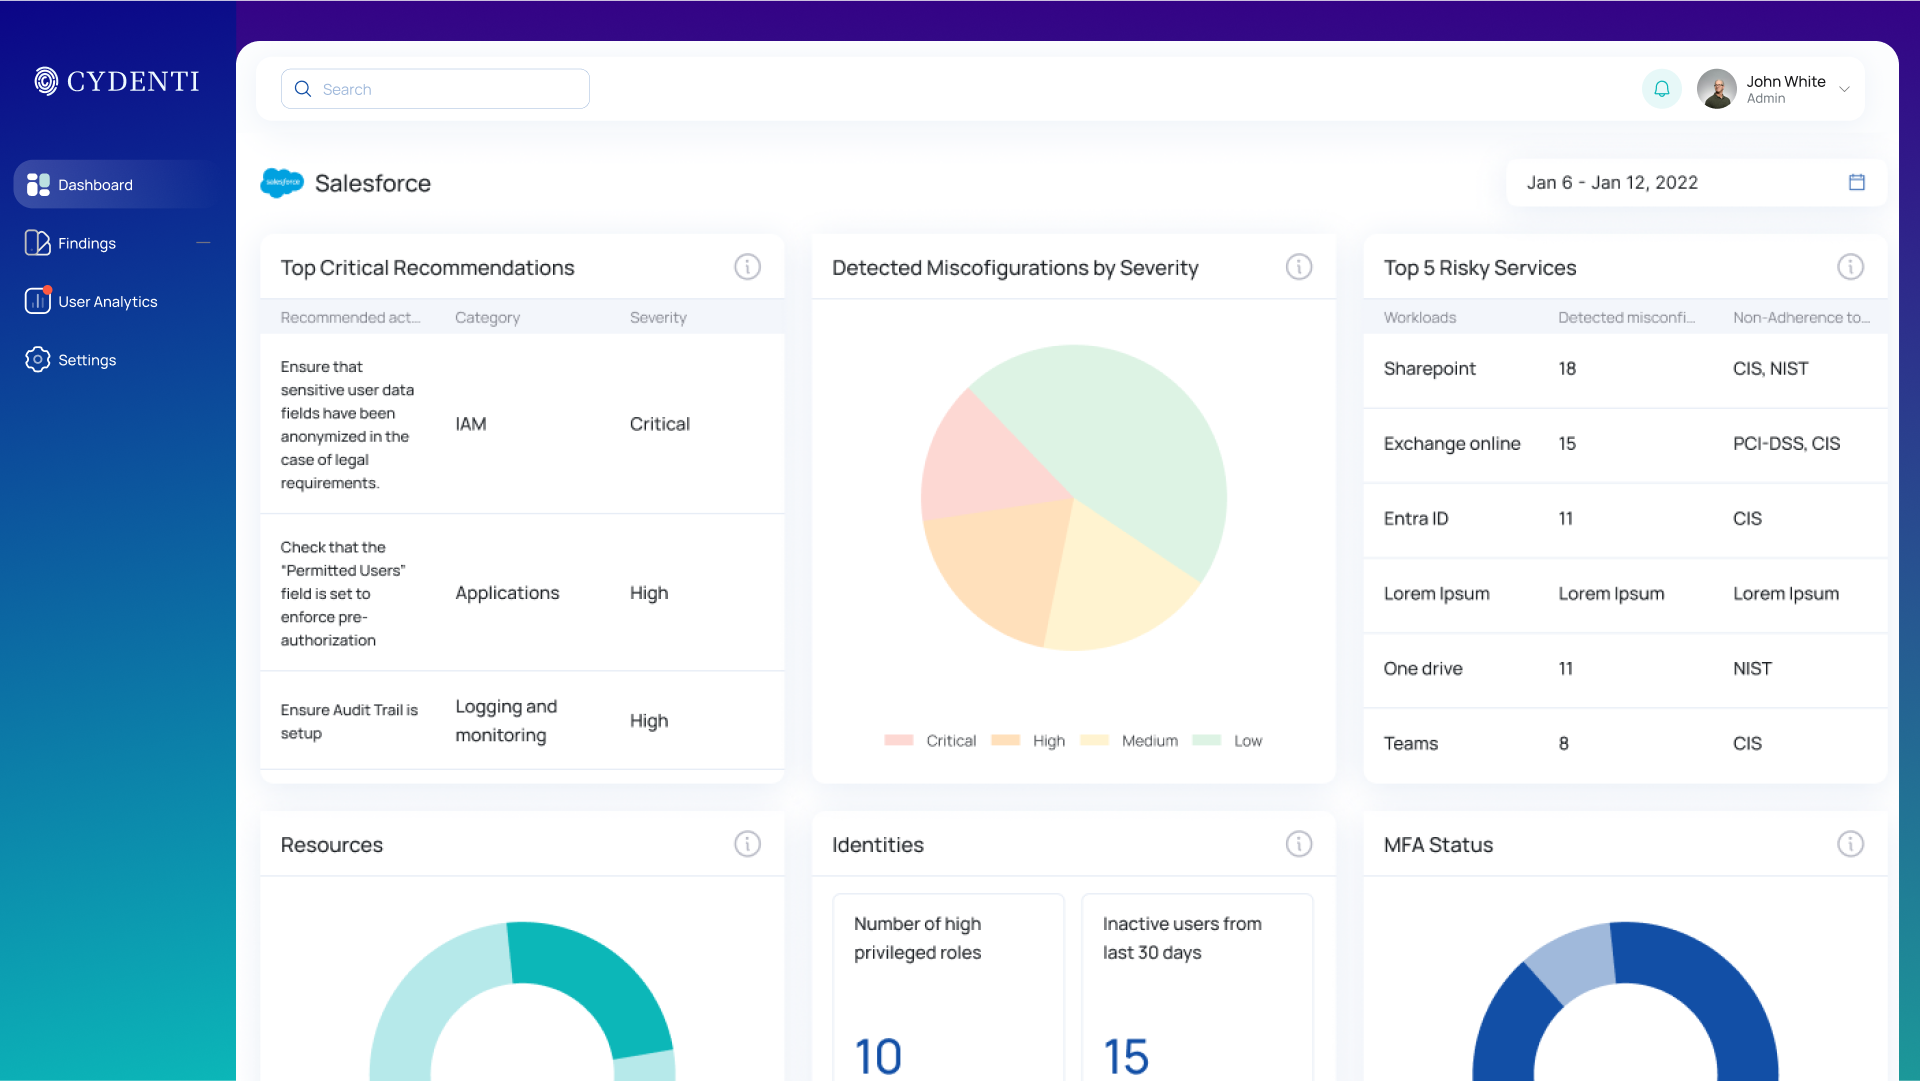Show info for Top 5 Risky Services
1920x1081 pixels.
1851,267
